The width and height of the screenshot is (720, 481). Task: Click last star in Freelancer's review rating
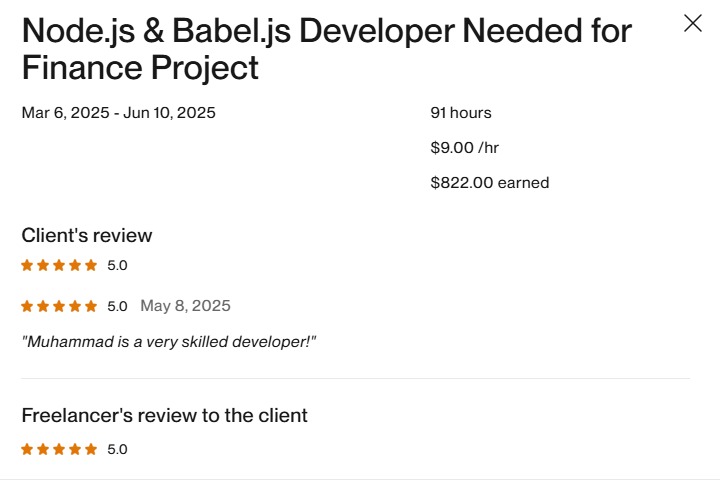91,450
